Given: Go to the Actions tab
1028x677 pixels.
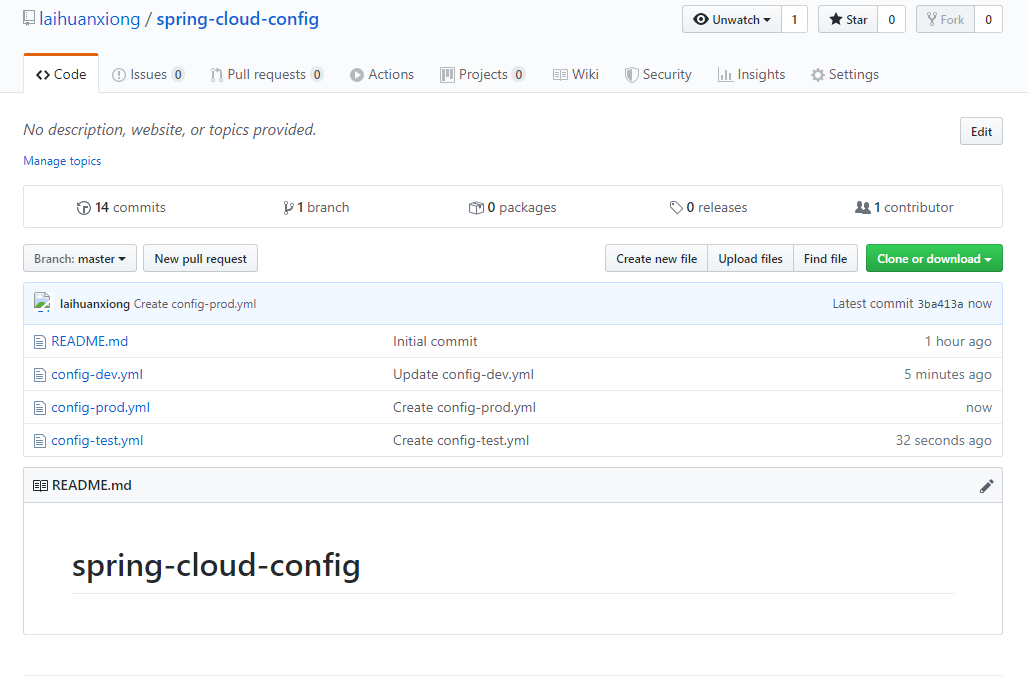Looking at the screenshot, I should coord(382,75).
